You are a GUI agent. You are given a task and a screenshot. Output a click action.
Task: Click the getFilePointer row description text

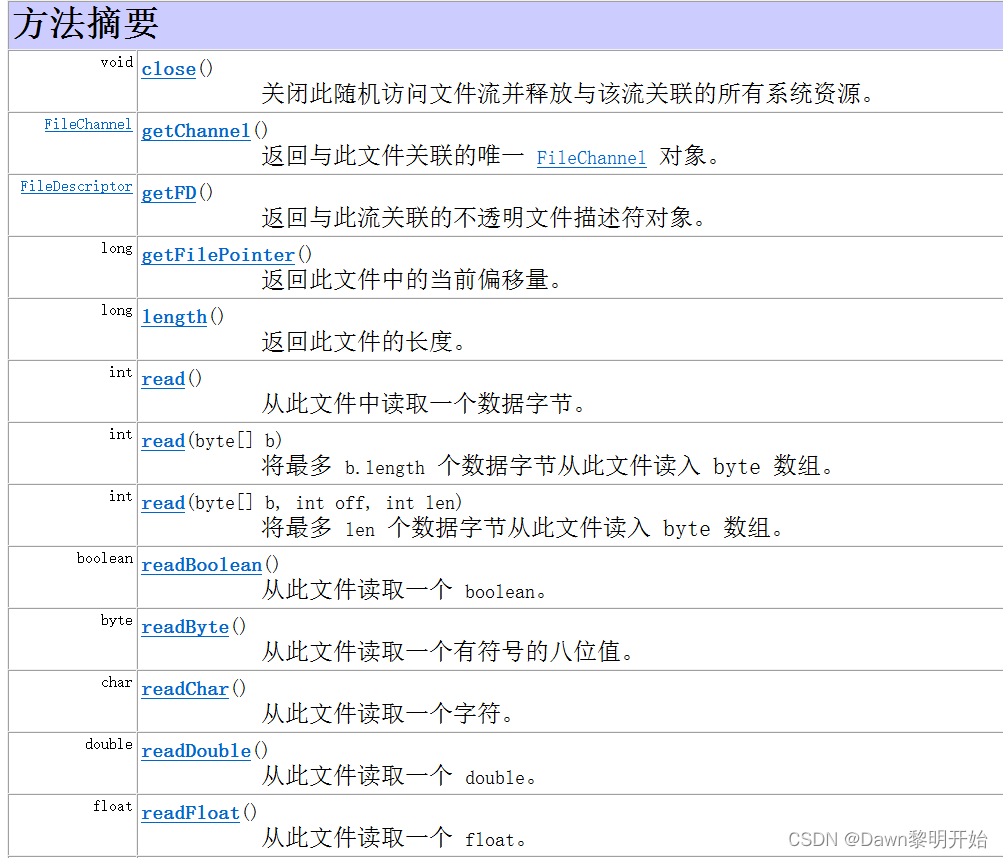point(414,280)
